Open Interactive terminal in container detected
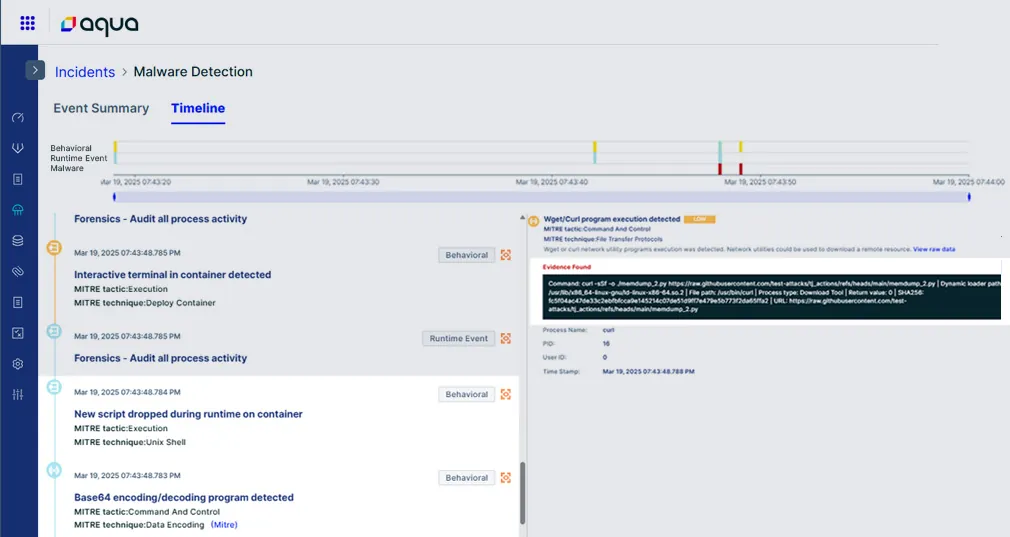 173,274
